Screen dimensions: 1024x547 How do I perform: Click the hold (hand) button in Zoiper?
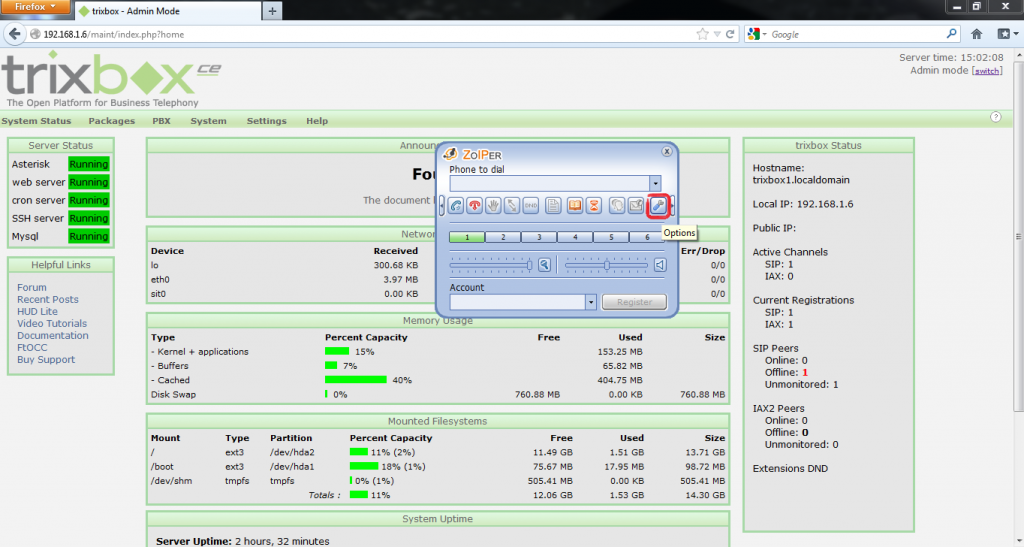coord(493,206)
